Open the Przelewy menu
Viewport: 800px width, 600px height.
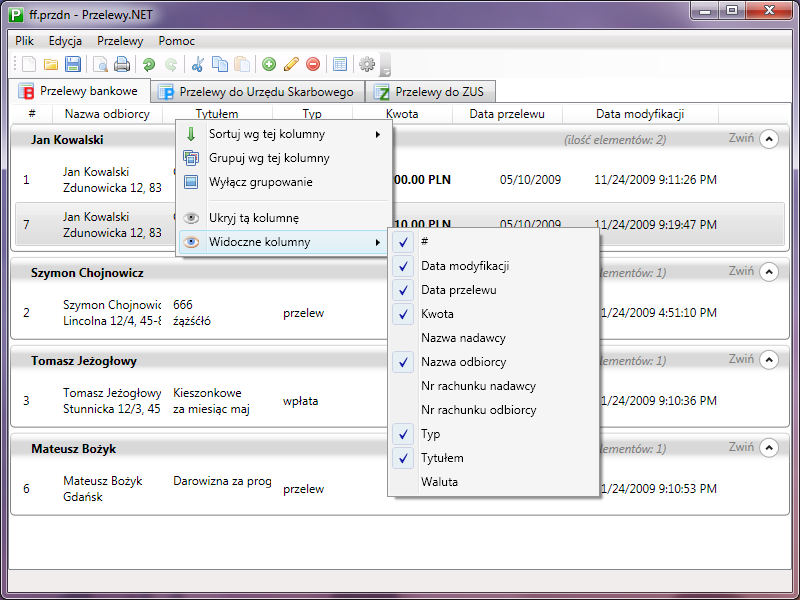click(x=120, y=41)
